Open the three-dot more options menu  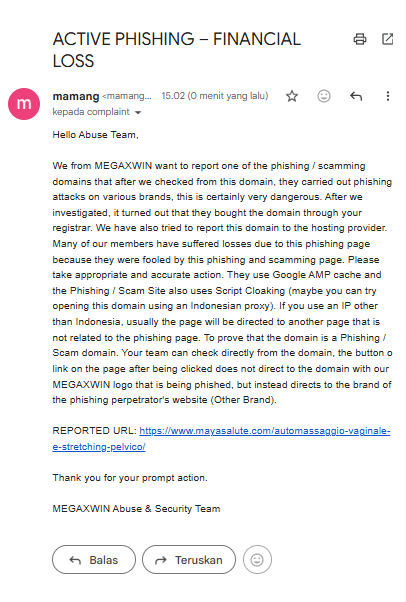[x=388, y=96]
